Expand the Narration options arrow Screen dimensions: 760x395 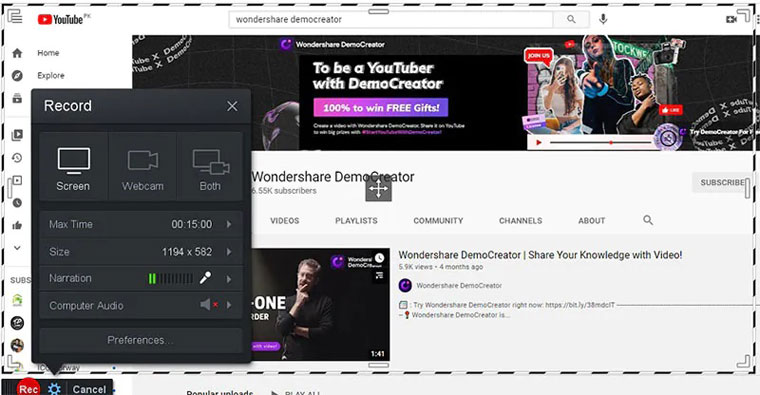(229, 279)
